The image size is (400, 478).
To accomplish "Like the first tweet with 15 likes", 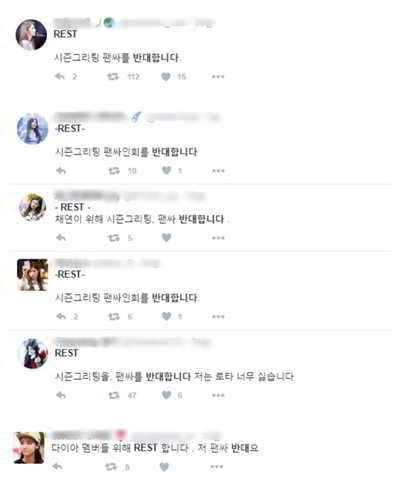I will tap(166, 77).
